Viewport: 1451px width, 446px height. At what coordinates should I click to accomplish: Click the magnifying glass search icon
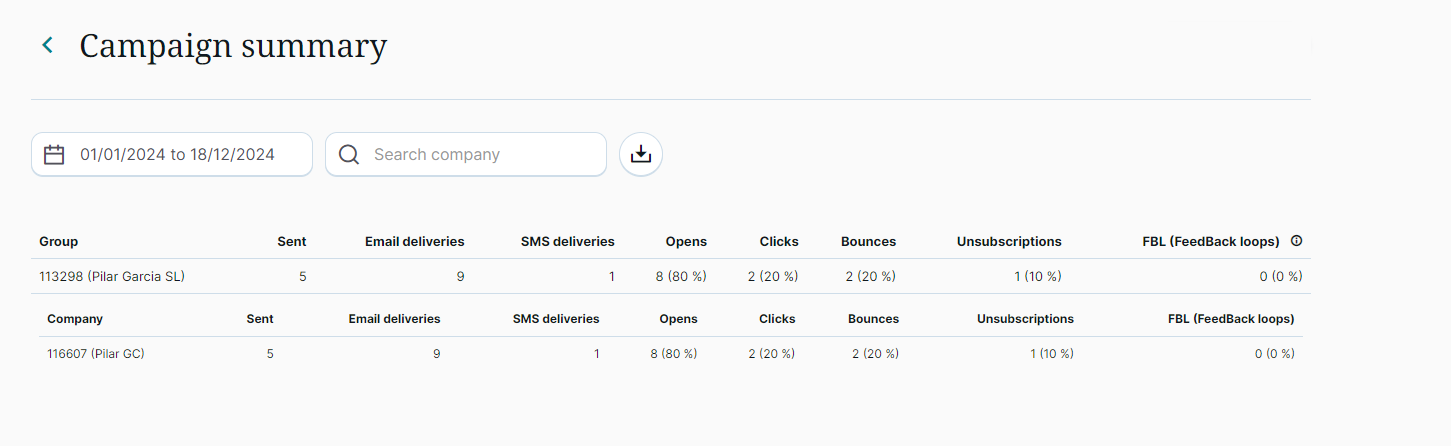pyautogui.click(x=349, y=155)
